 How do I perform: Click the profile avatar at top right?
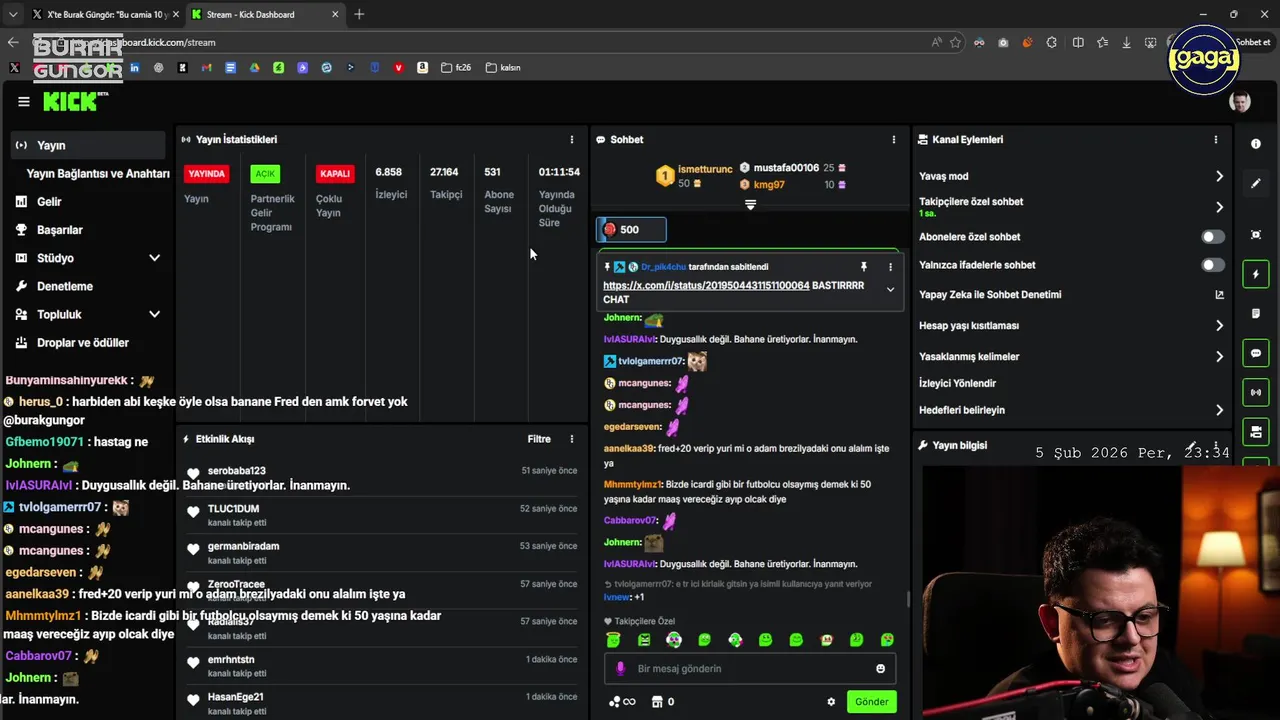pos(1240,102)
